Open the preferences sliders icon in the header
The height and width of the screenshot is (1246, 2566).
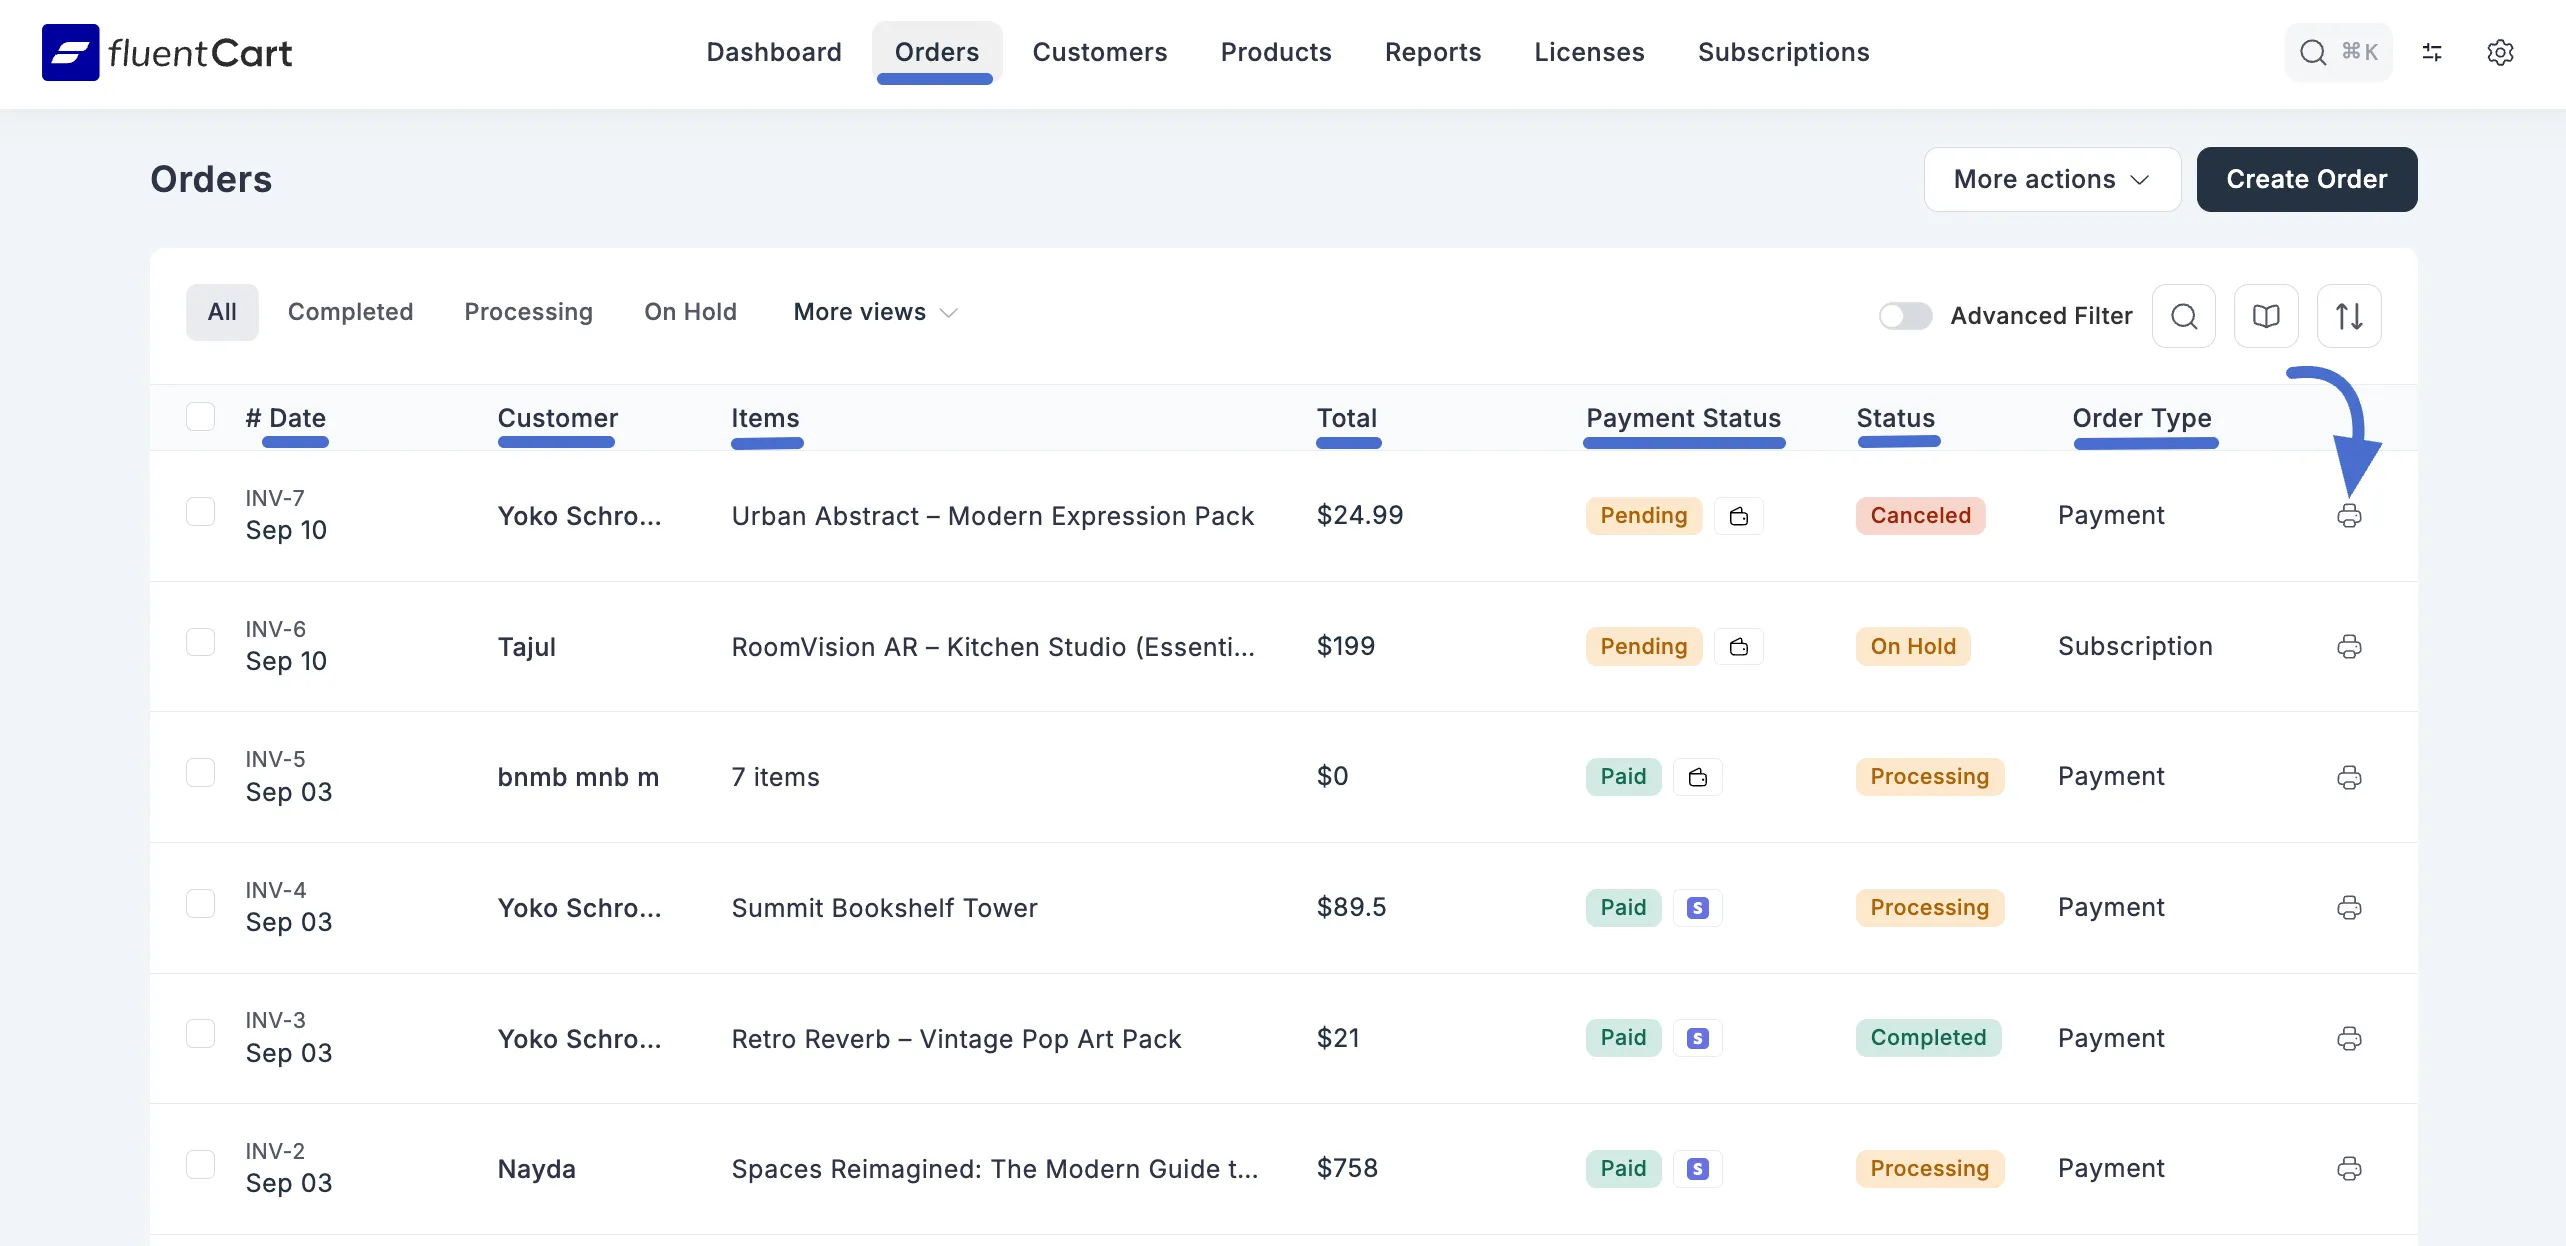(x=2432, y=52)
